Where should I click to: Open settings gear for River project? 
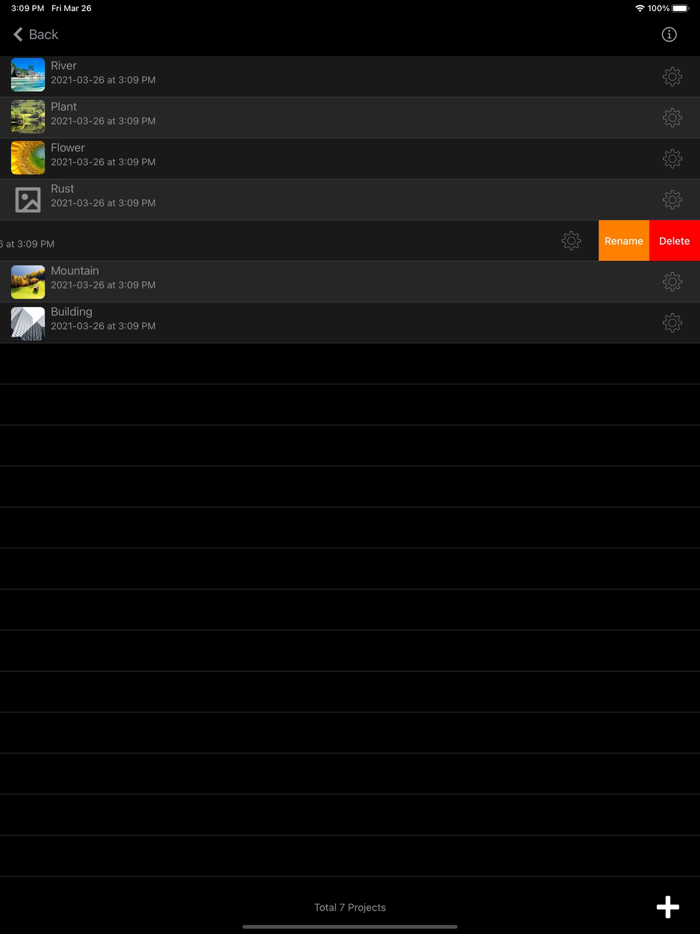click(x=672, y=77)
